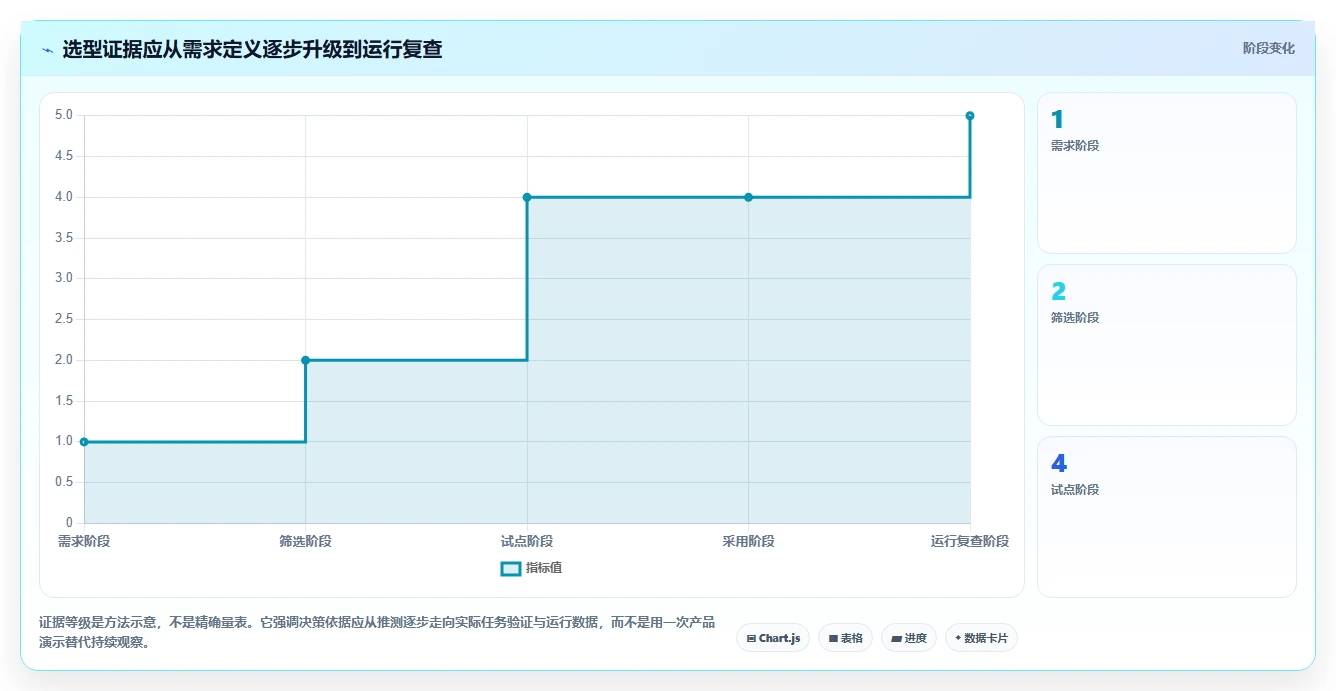Screen dimensions: 1336x691
Task: Click the data point at 试点阶段
Action: pos(527,197)
